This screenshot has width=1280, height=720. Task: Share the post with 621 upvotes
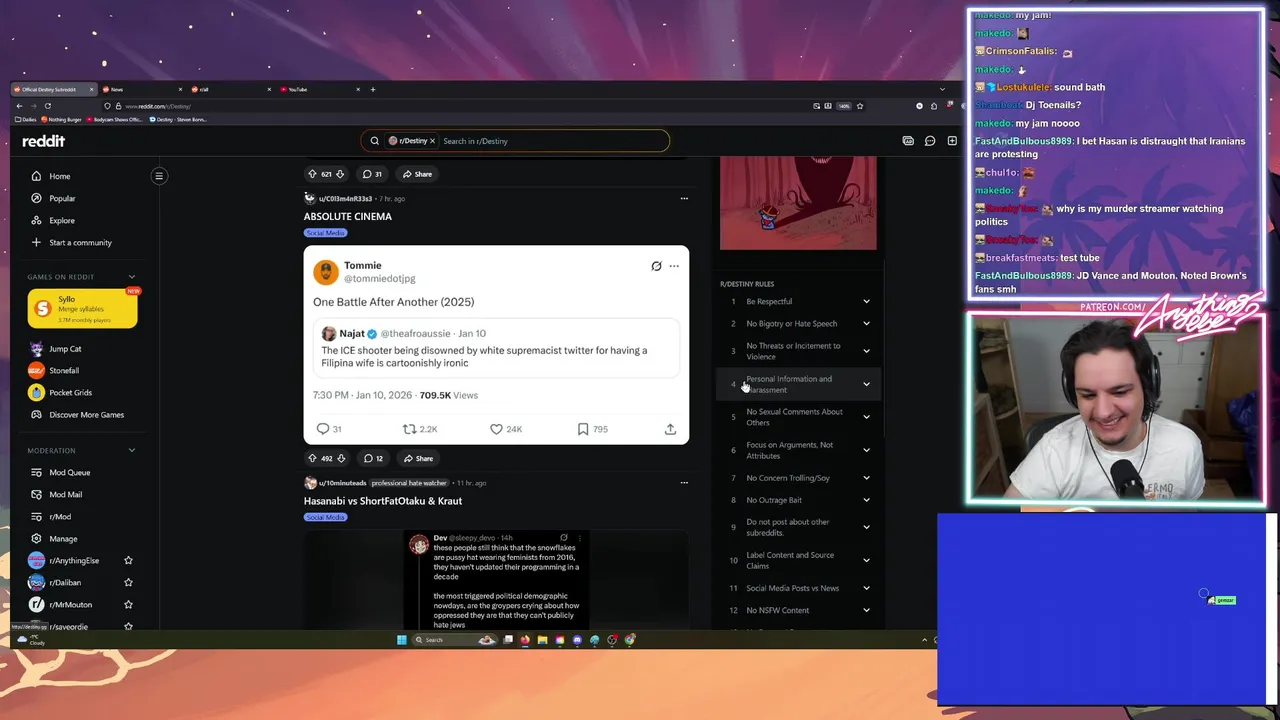[x=417, y=174]
